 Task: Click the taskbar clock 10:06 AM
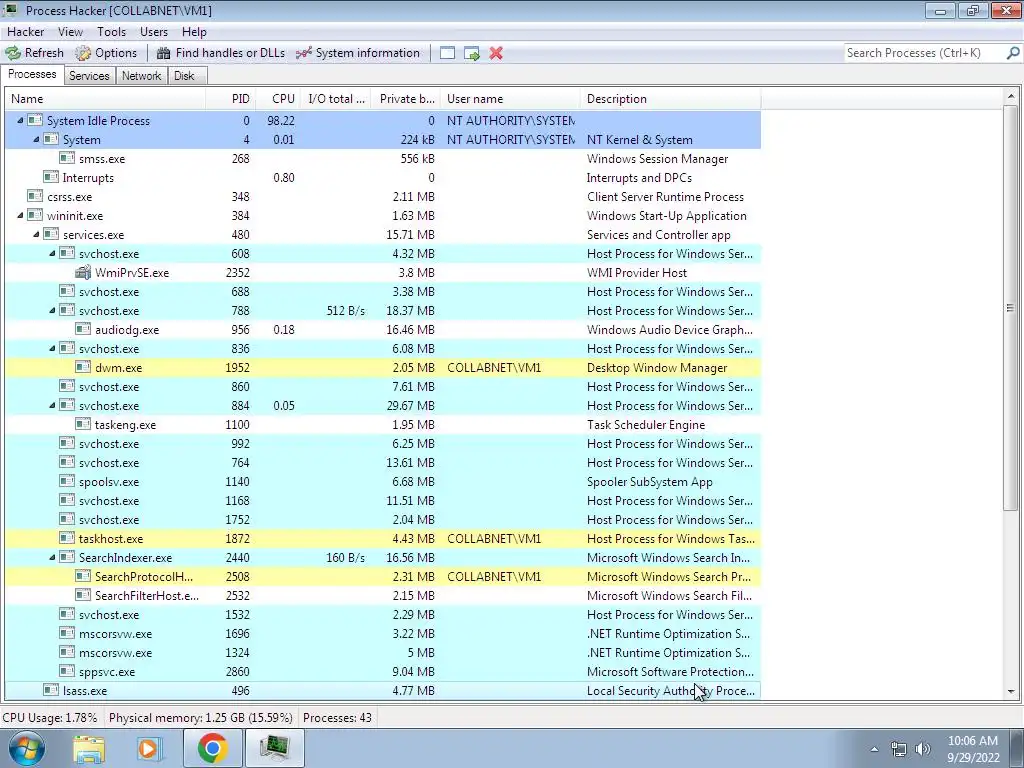[972, 741]
